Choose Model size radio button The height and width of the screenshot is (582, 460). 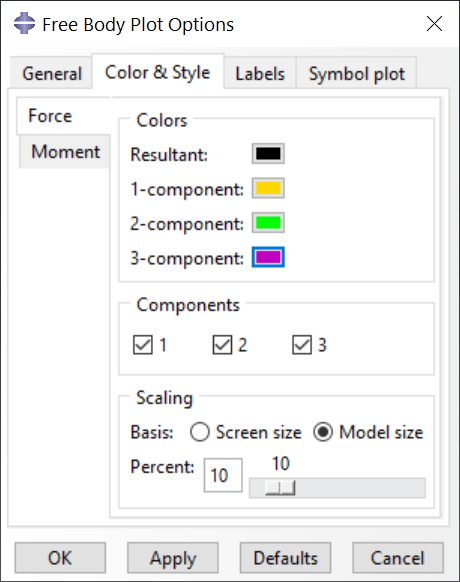click(323, 432)
